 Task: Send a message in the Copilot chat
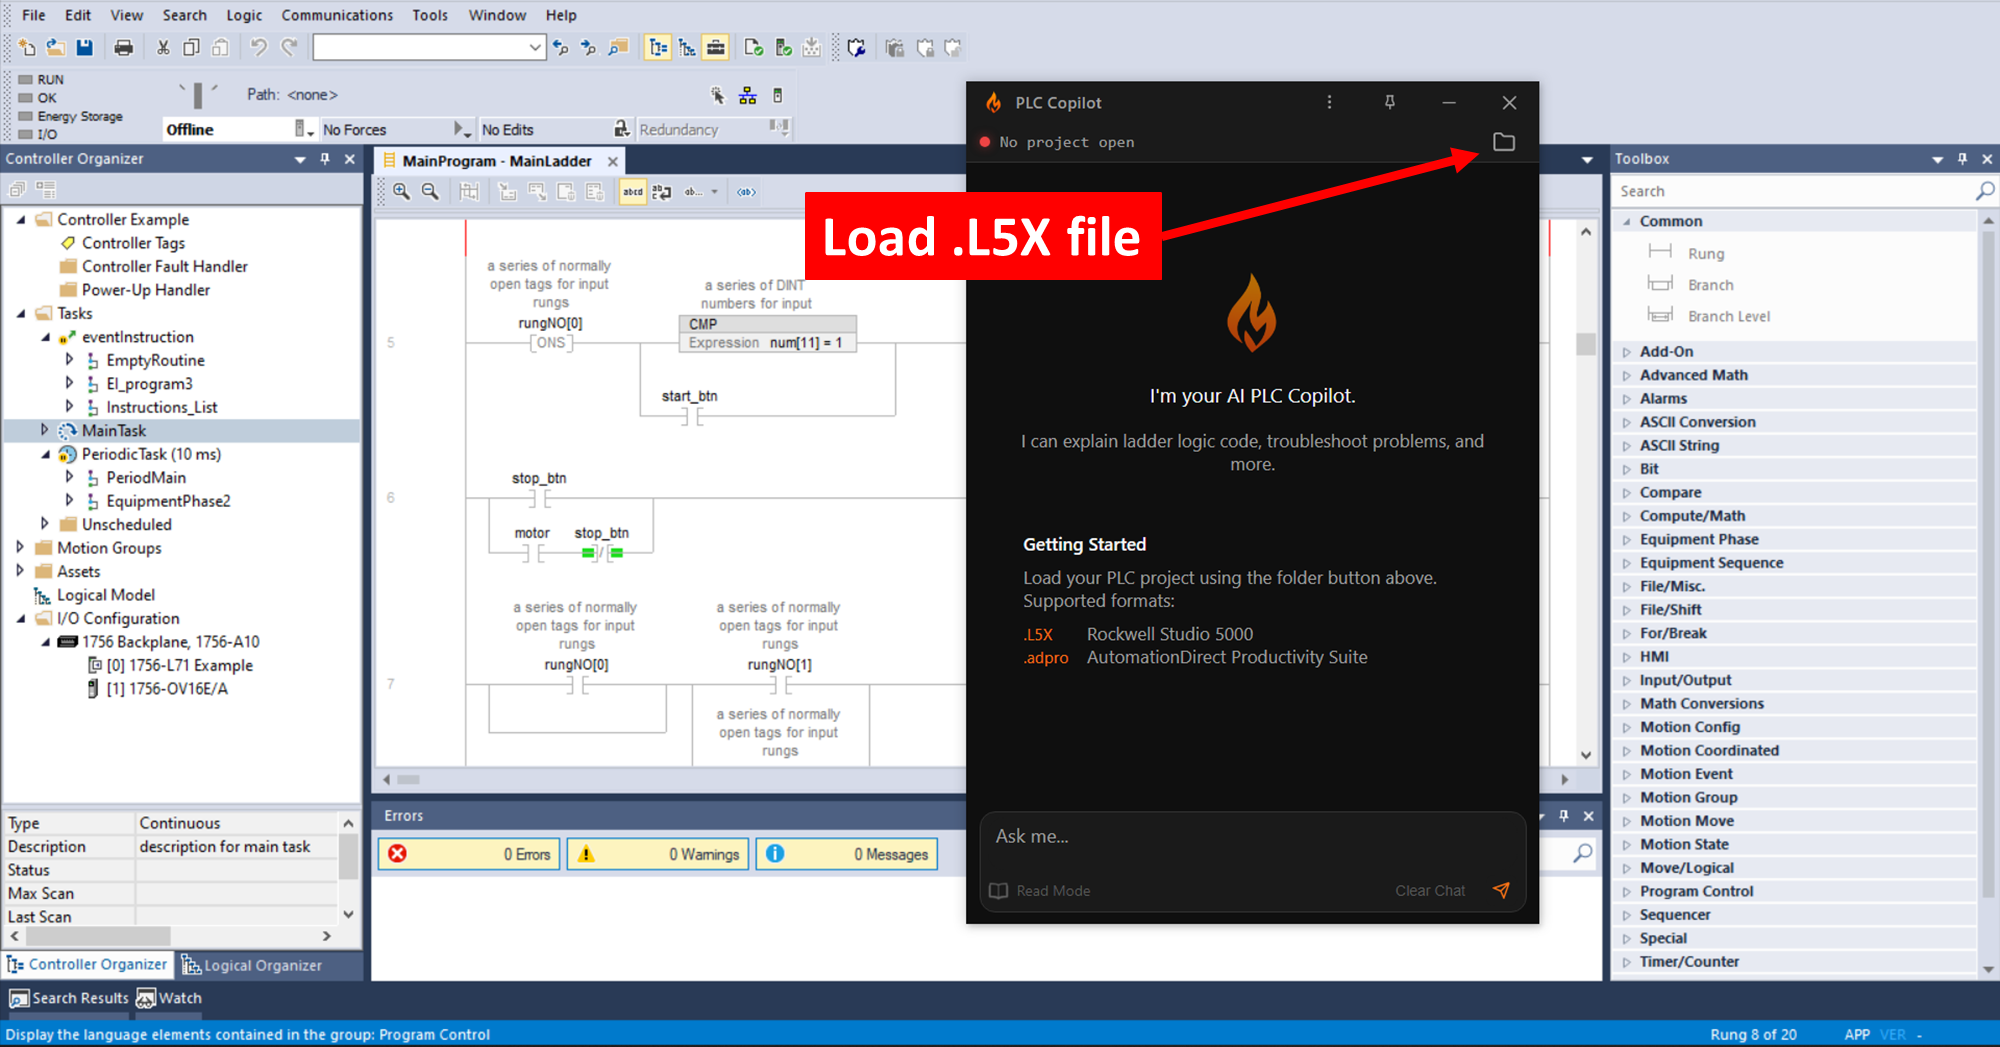(x=1502, y=890)
